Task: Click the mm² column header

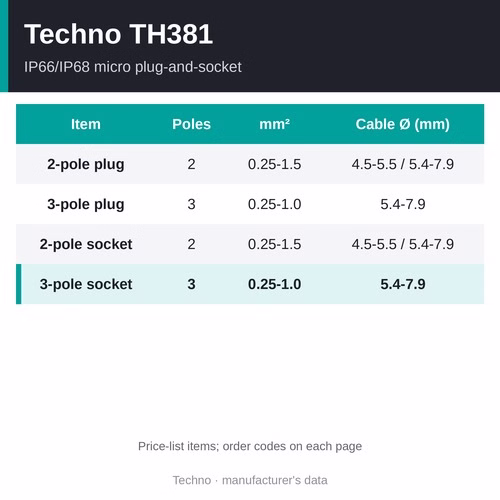Action: point(274,124)
